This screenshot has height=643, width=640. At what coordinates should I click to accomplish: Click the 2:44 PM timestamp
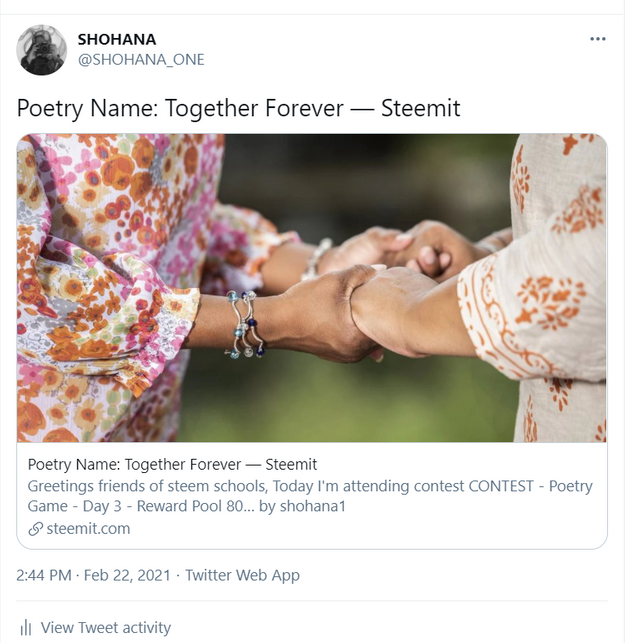click(x=44, y=575)
